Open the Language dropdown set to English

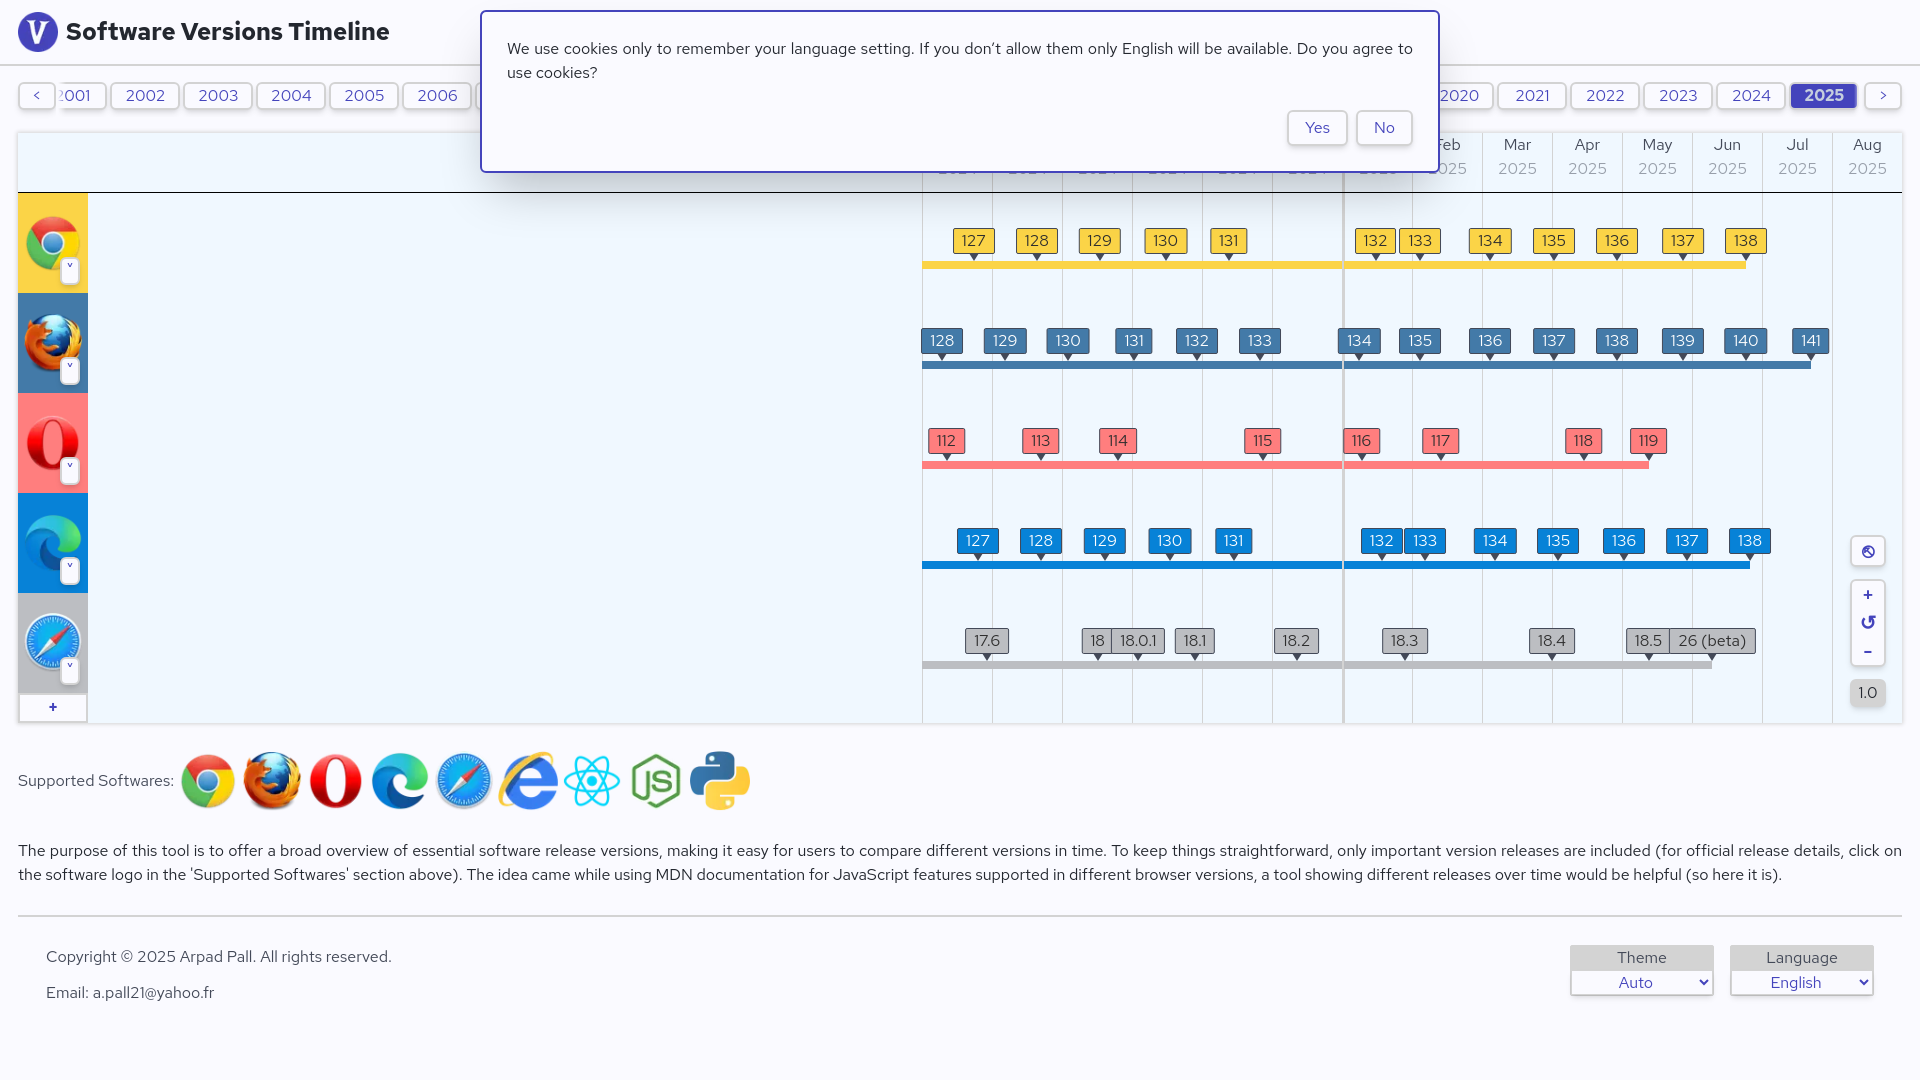click(x=1801, y=983)
